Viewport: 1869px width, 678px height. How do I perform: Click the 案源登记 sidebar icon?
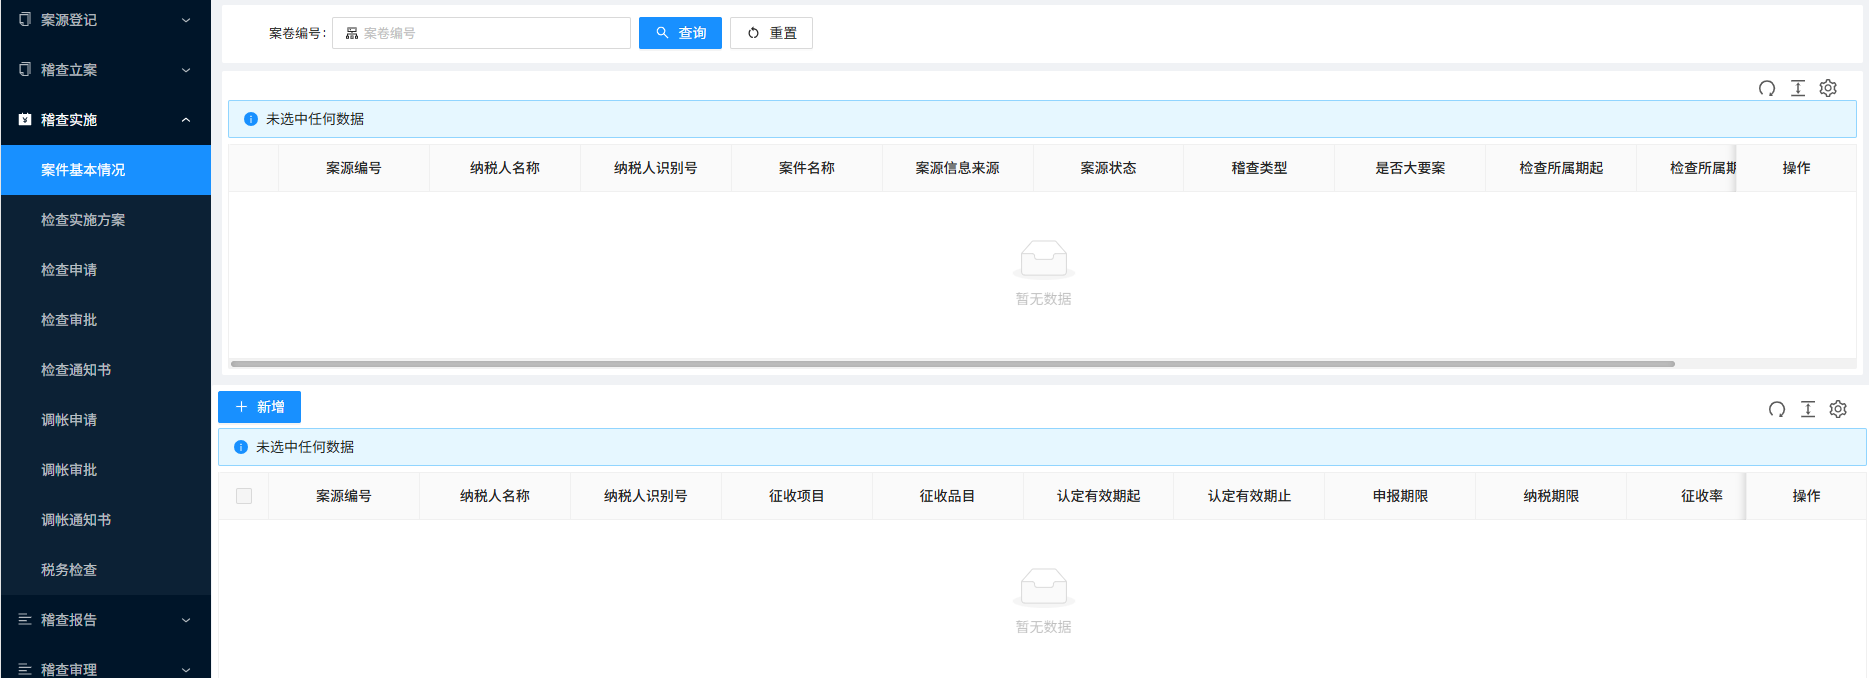coord(25,20)
